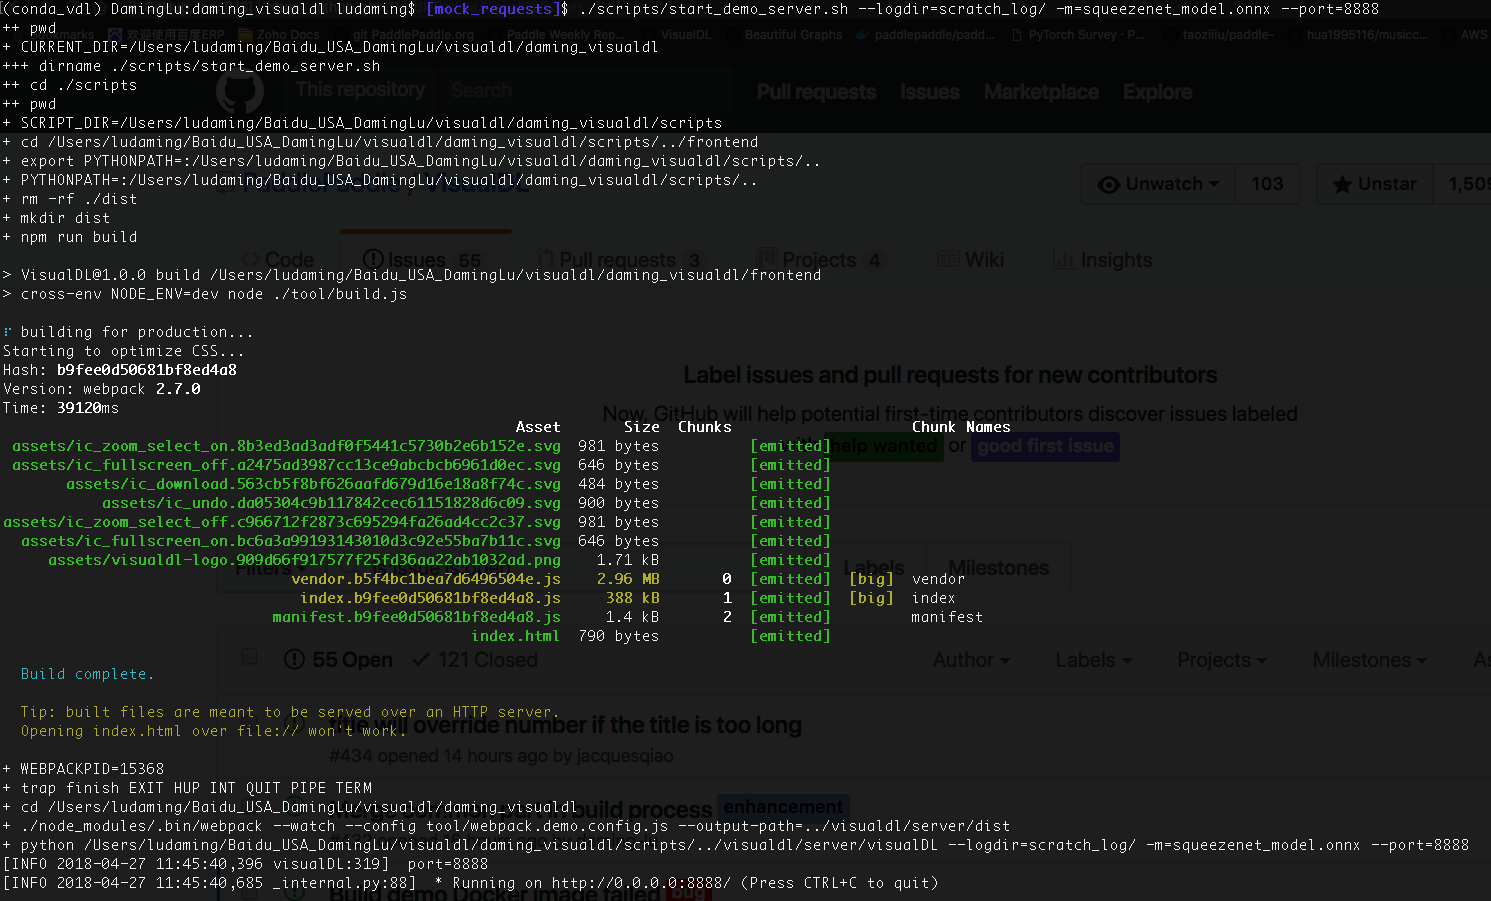Open the 'PyTorch Survey' bookmark

click(1078, 34)
